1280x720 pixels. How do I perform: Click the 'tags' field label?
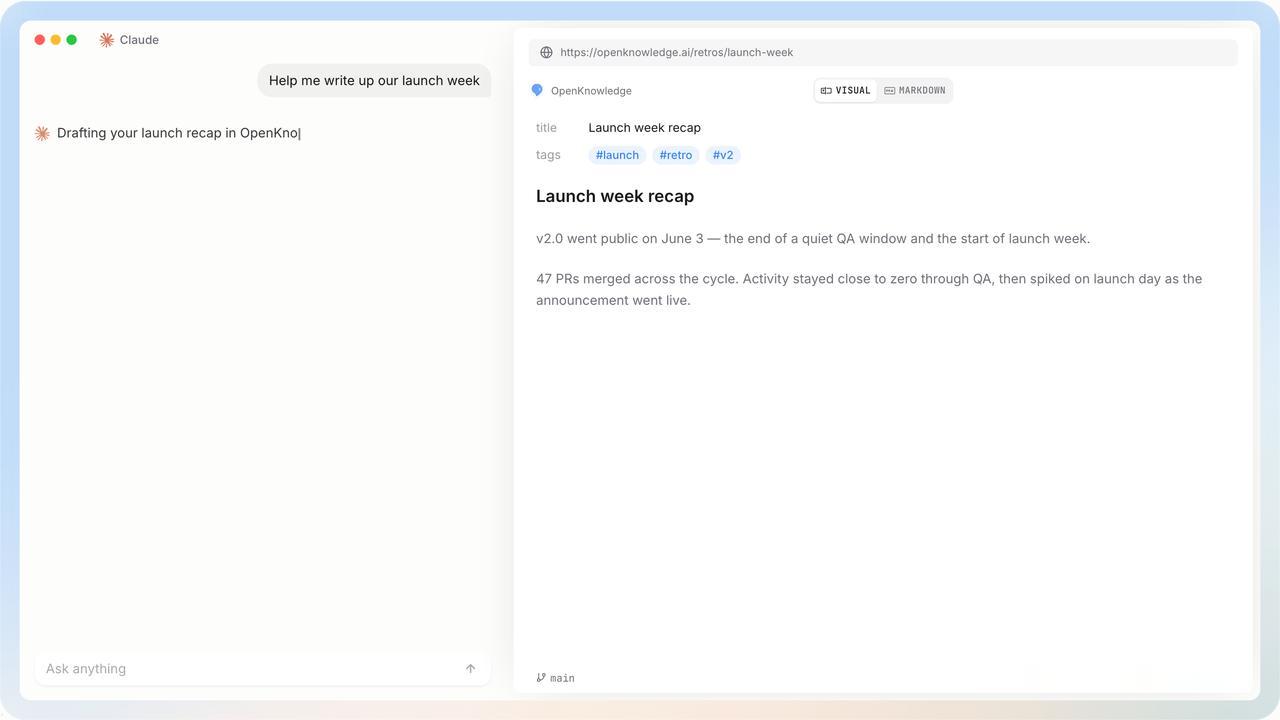(548, 155)
